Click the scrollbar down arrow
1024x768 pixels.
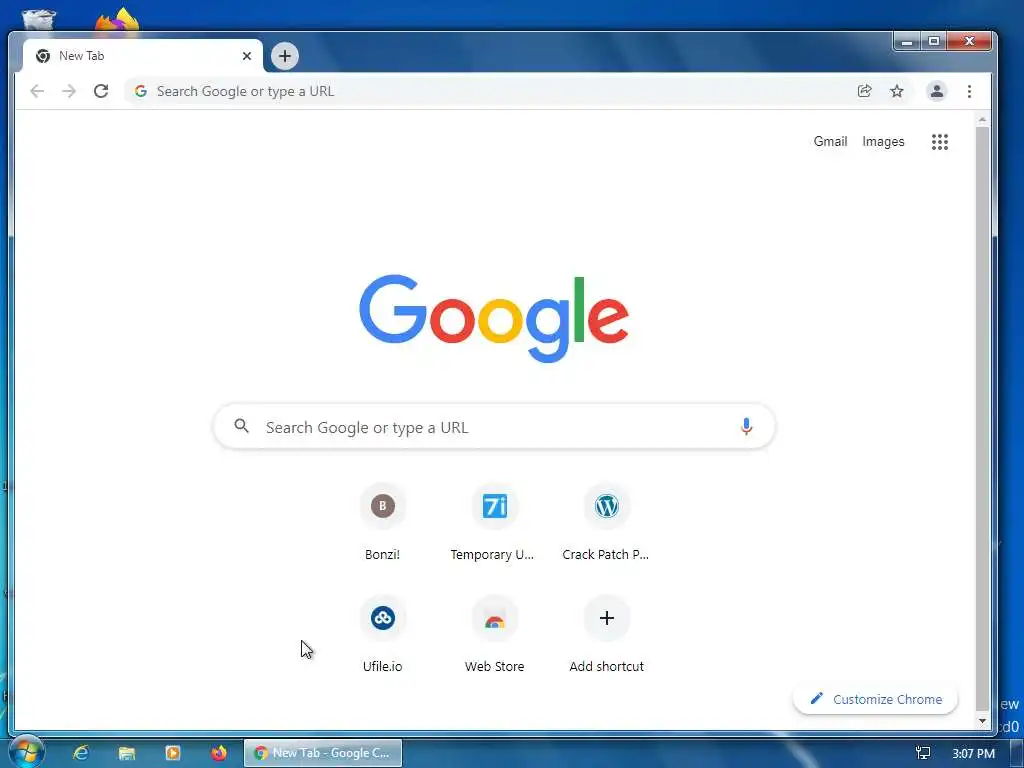[982, 721]
